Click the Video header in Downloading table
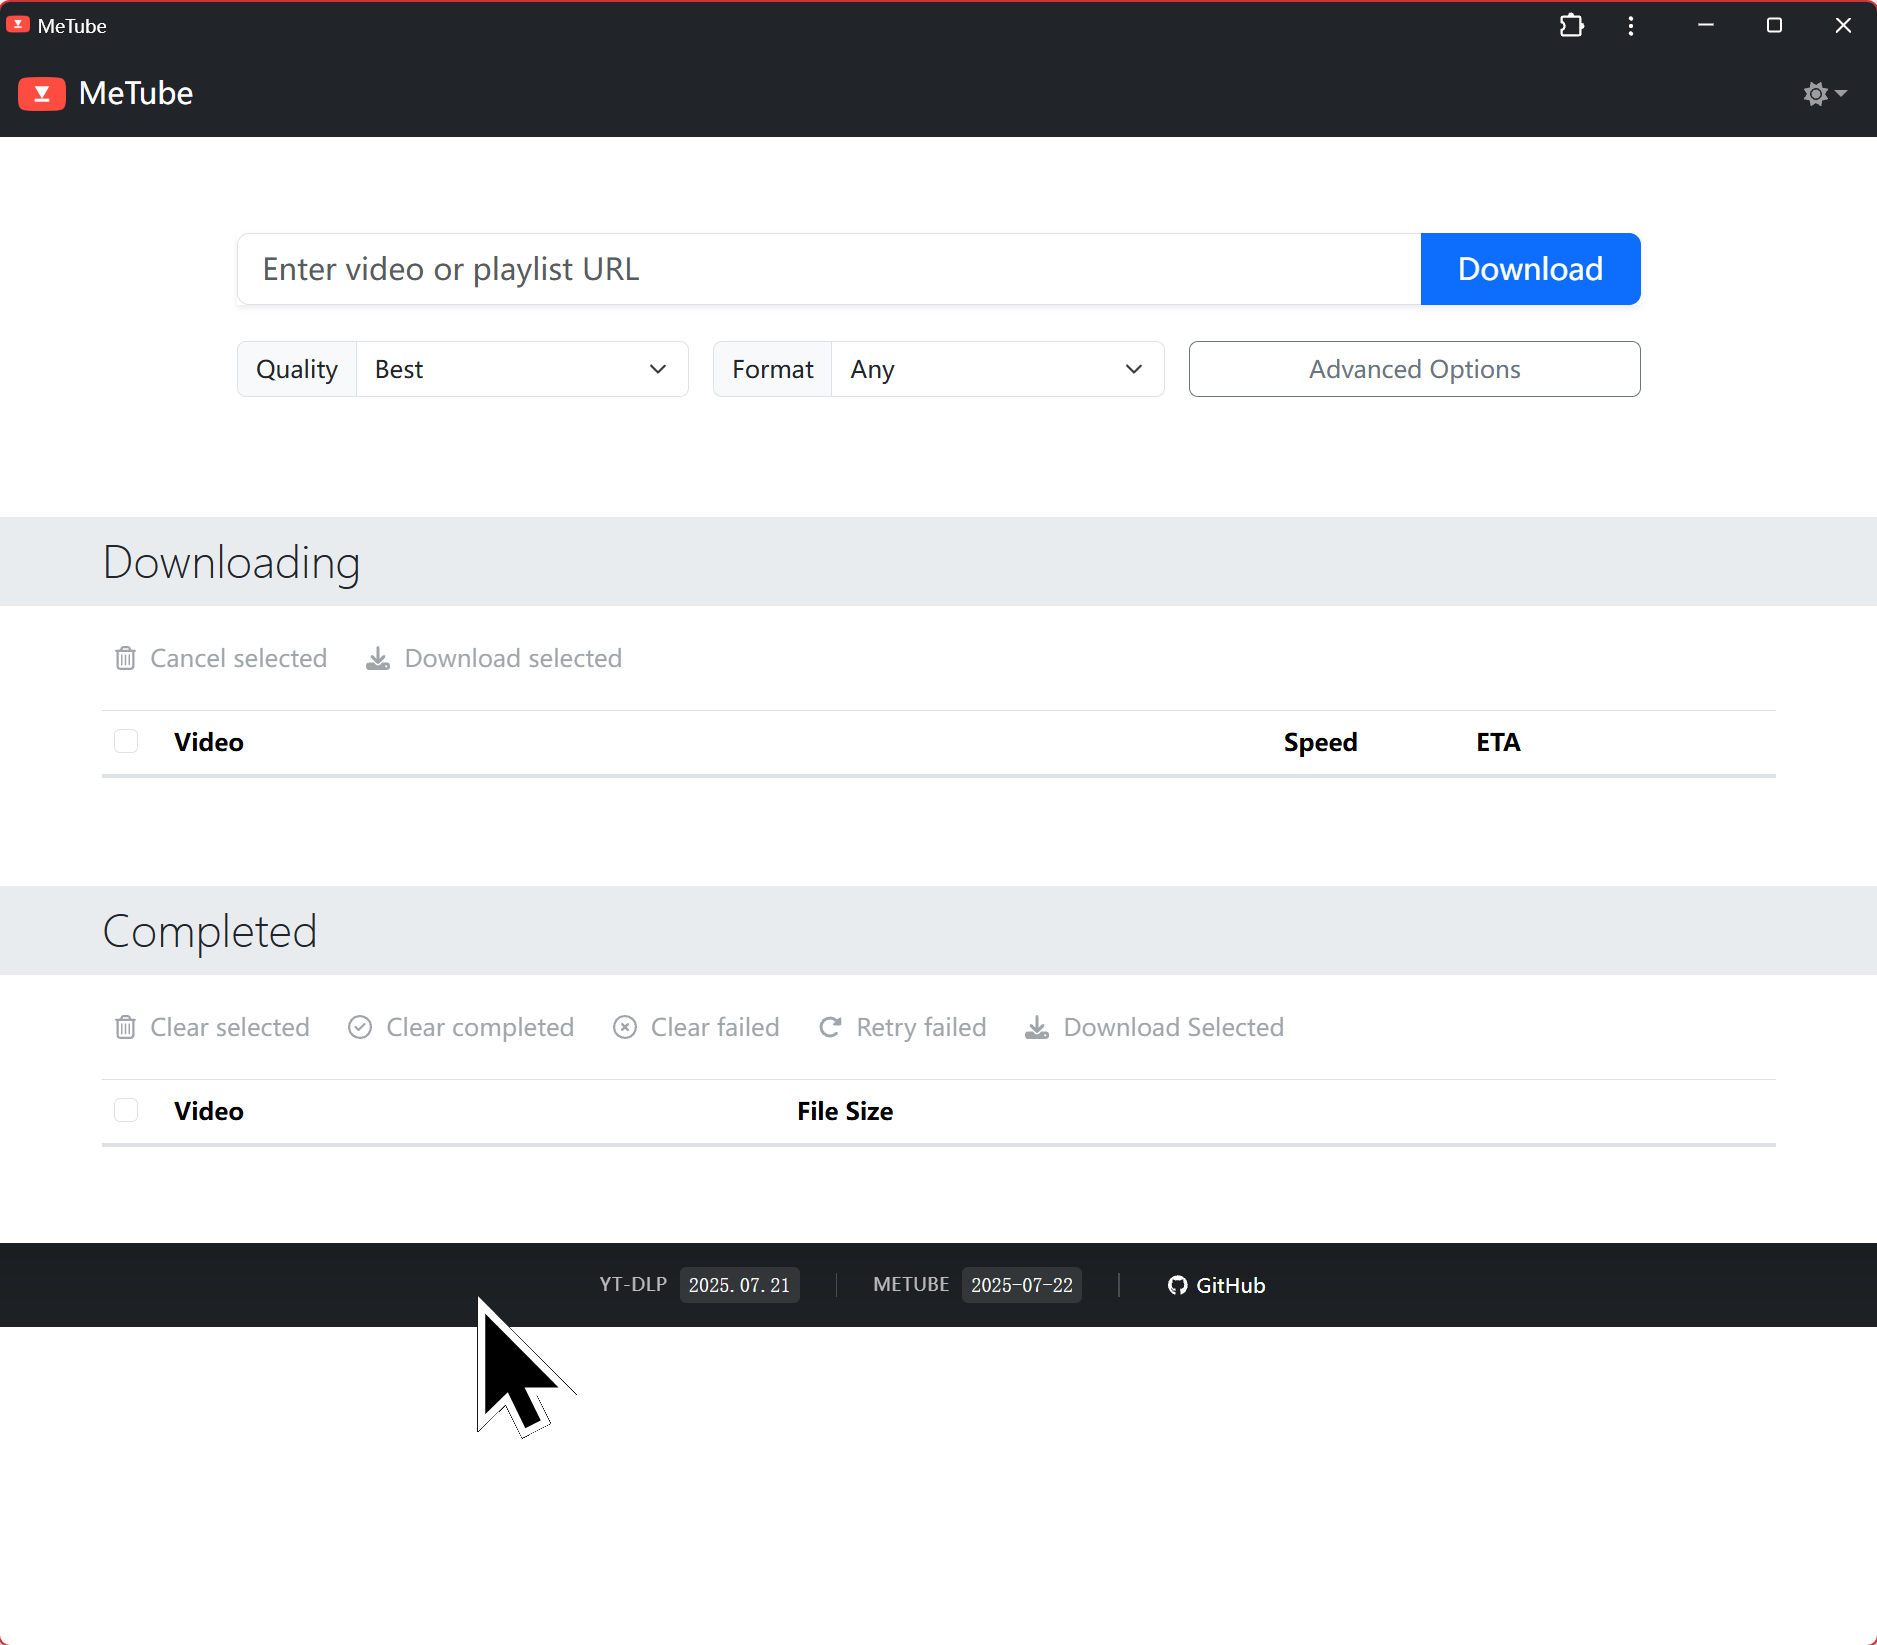This screenshot has height=1645, width=1877. pyautogui.click(x=209, y=742)
